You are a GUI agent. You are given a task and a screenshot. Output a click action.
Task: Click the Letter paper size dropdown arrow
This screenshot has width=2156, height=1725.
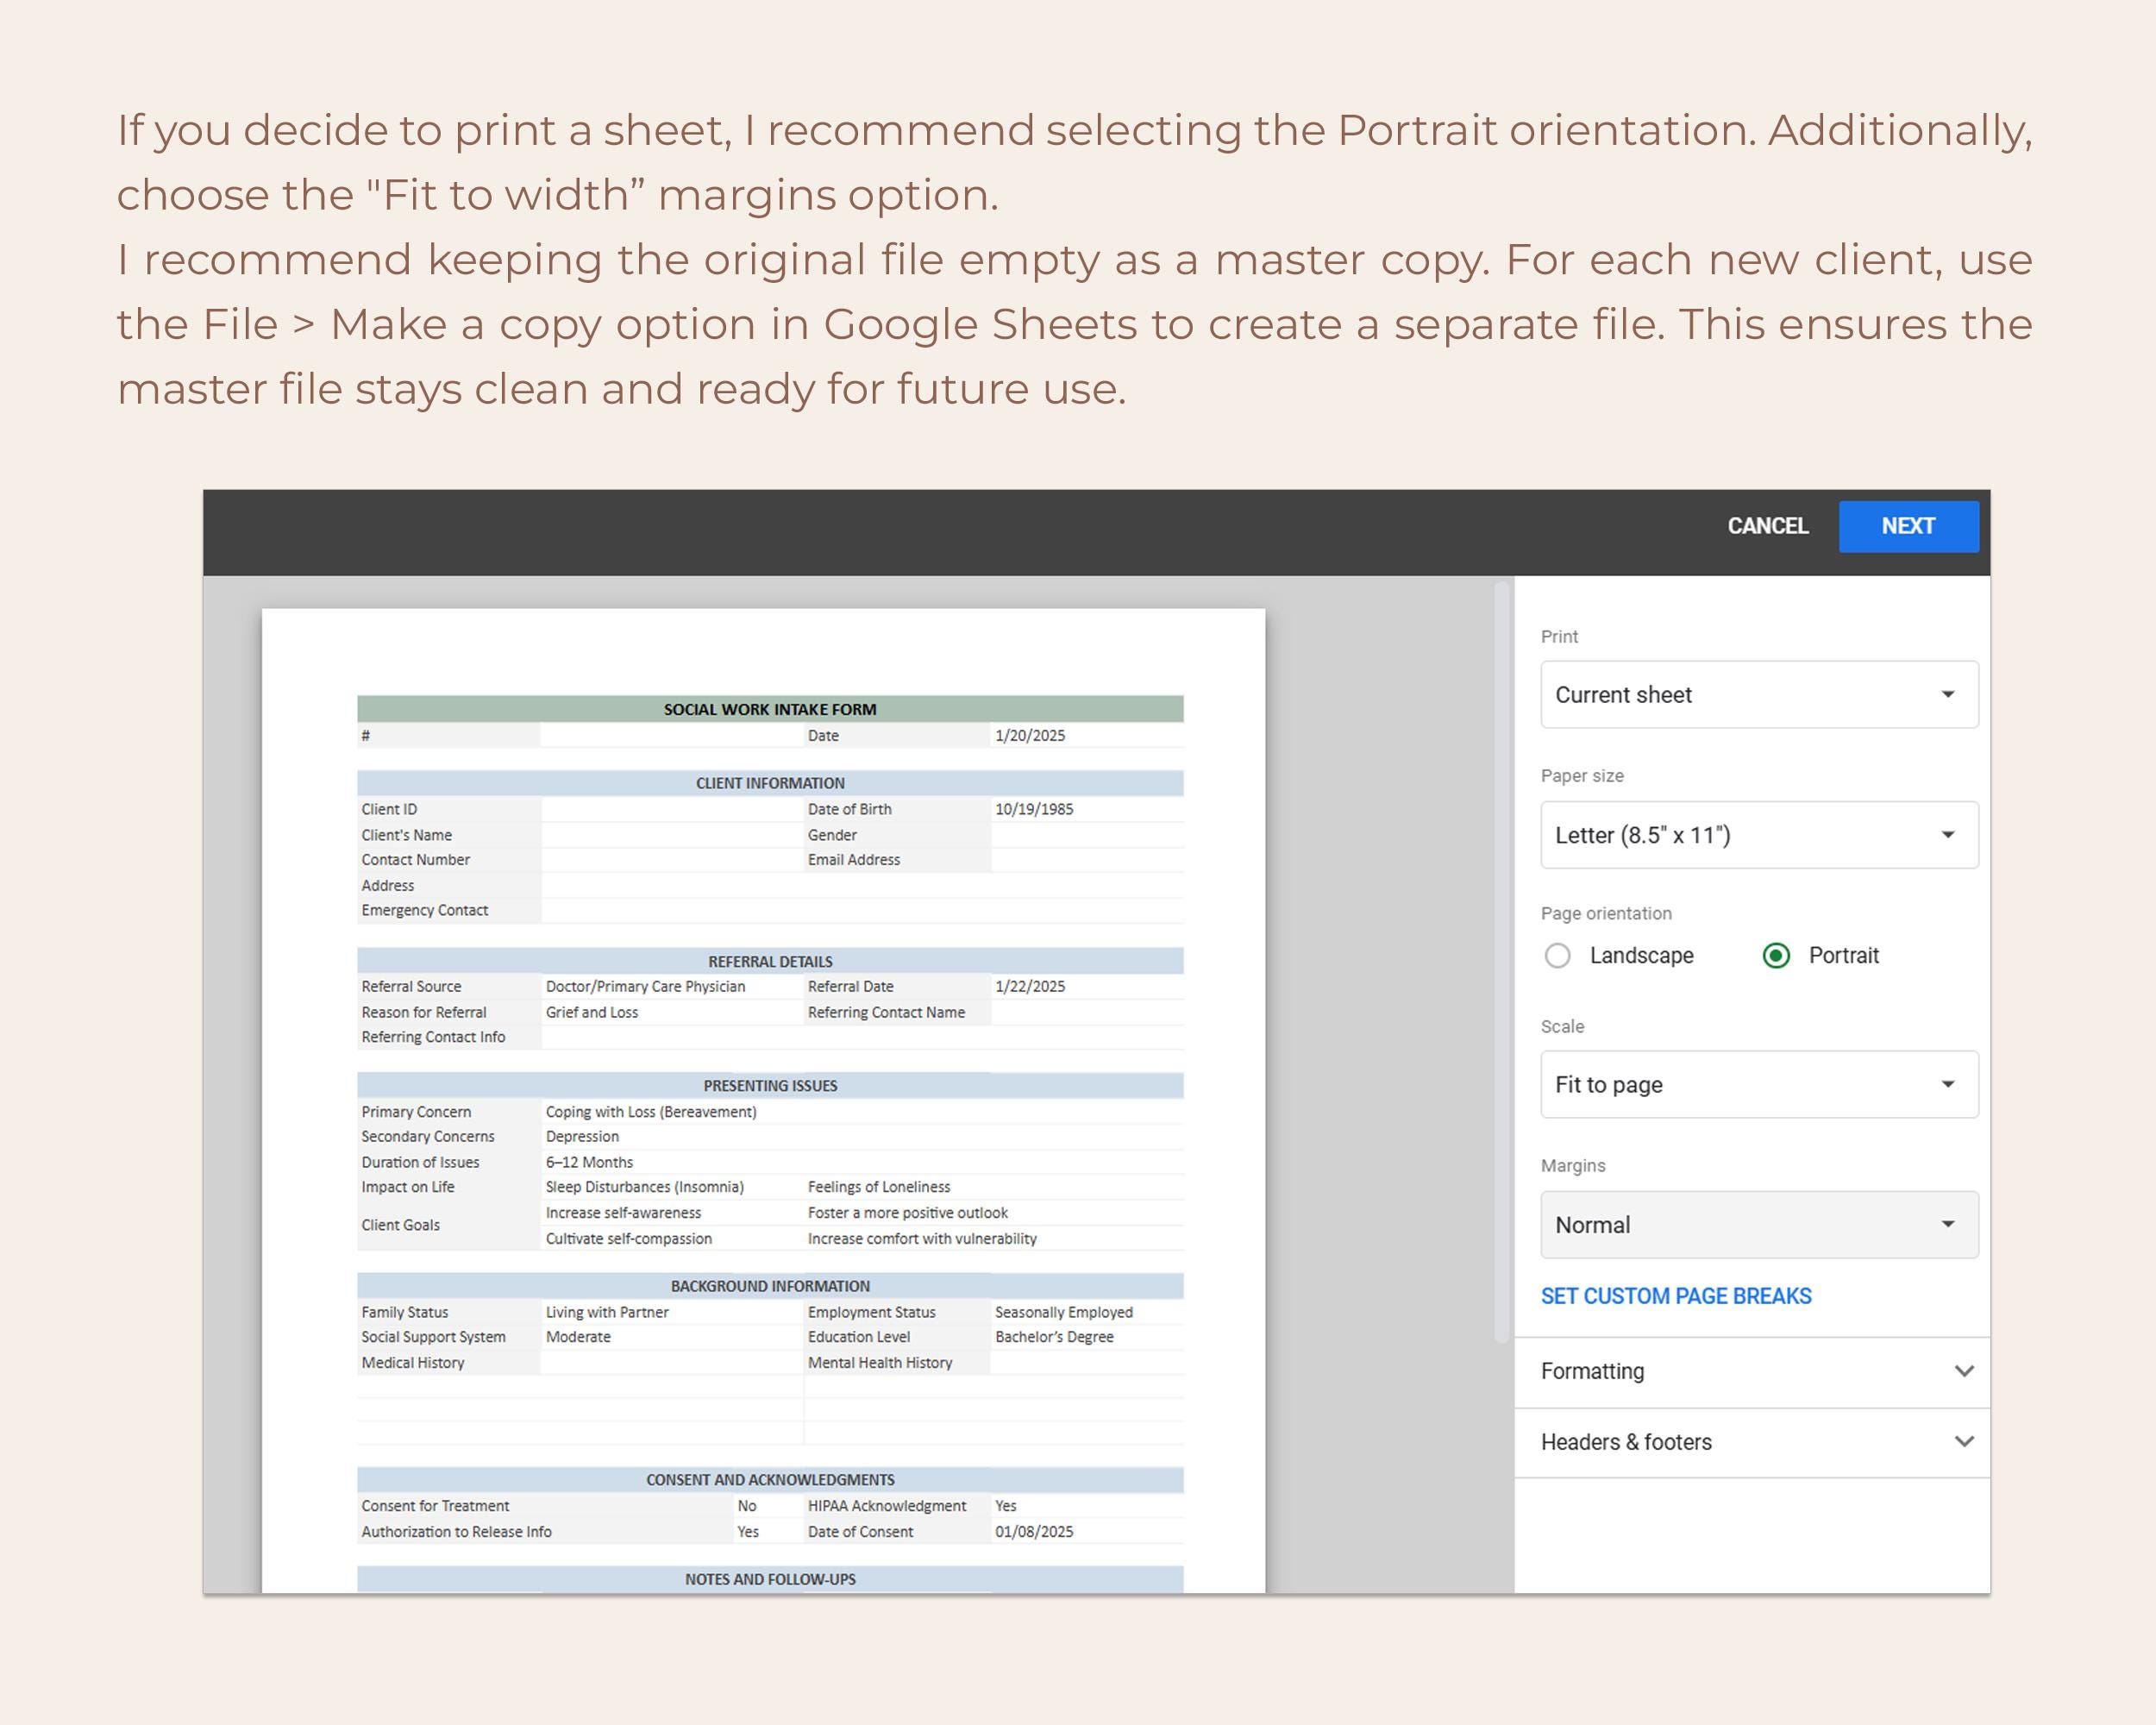click(1948, 835)
